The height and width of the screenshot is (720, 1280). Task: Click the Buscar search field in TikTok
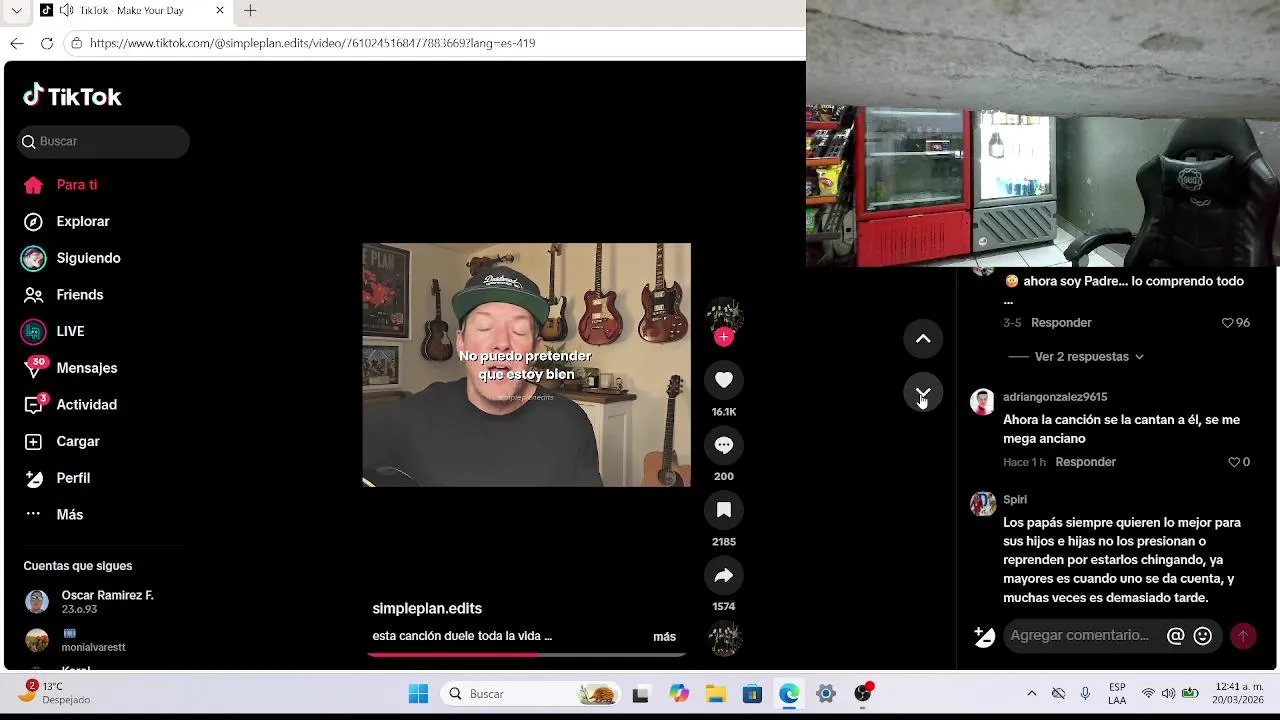click(x=103, y=142)
